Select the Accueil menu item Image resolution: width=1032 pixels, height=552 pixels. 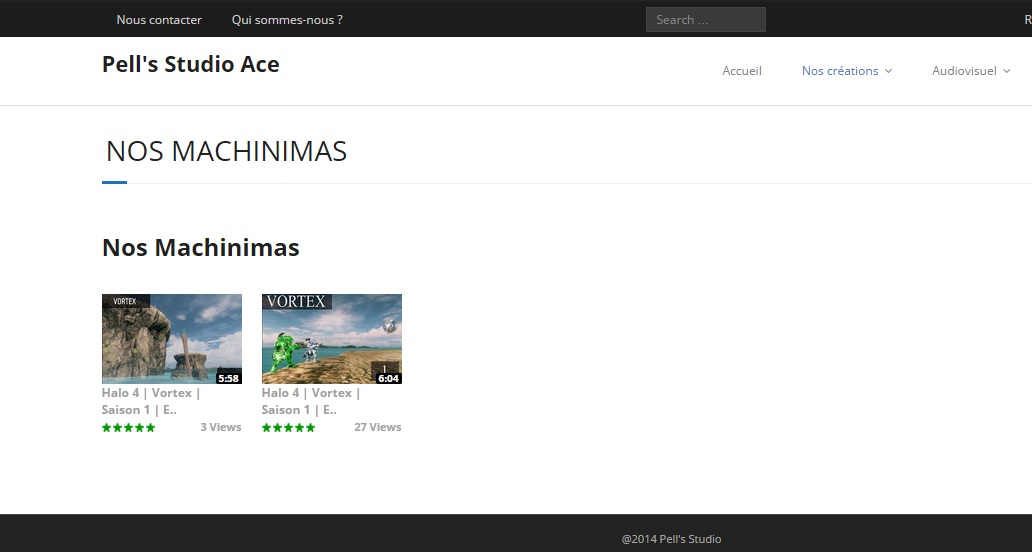(x=742, y=71)
